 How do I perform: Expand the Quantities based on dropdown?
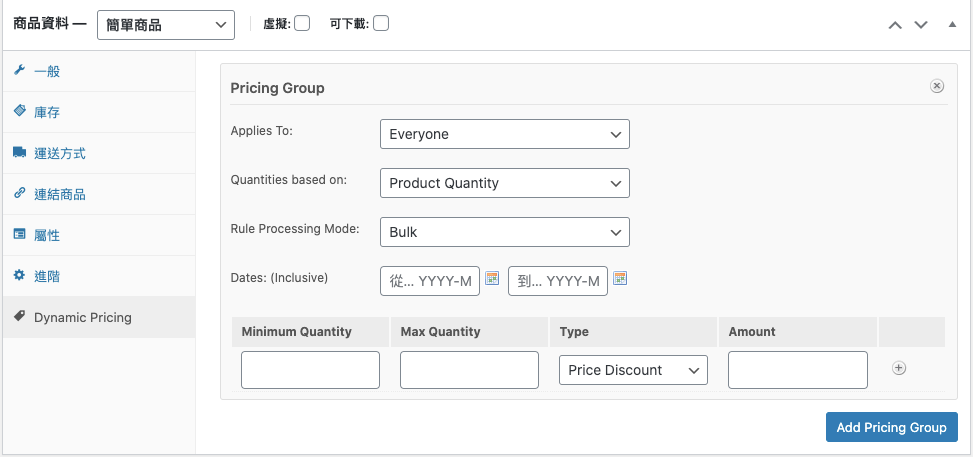tap(505, 183)
